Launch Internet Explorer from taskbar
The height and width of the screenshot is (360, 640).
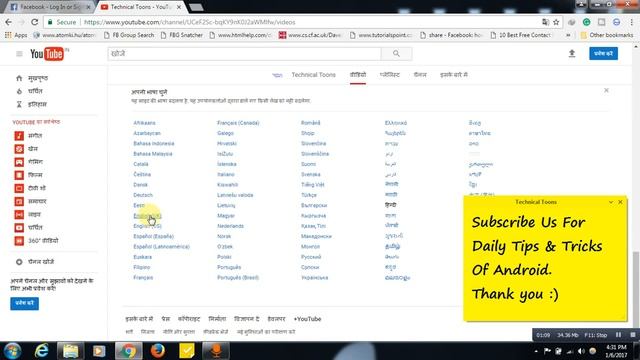(x=41, y=351)
